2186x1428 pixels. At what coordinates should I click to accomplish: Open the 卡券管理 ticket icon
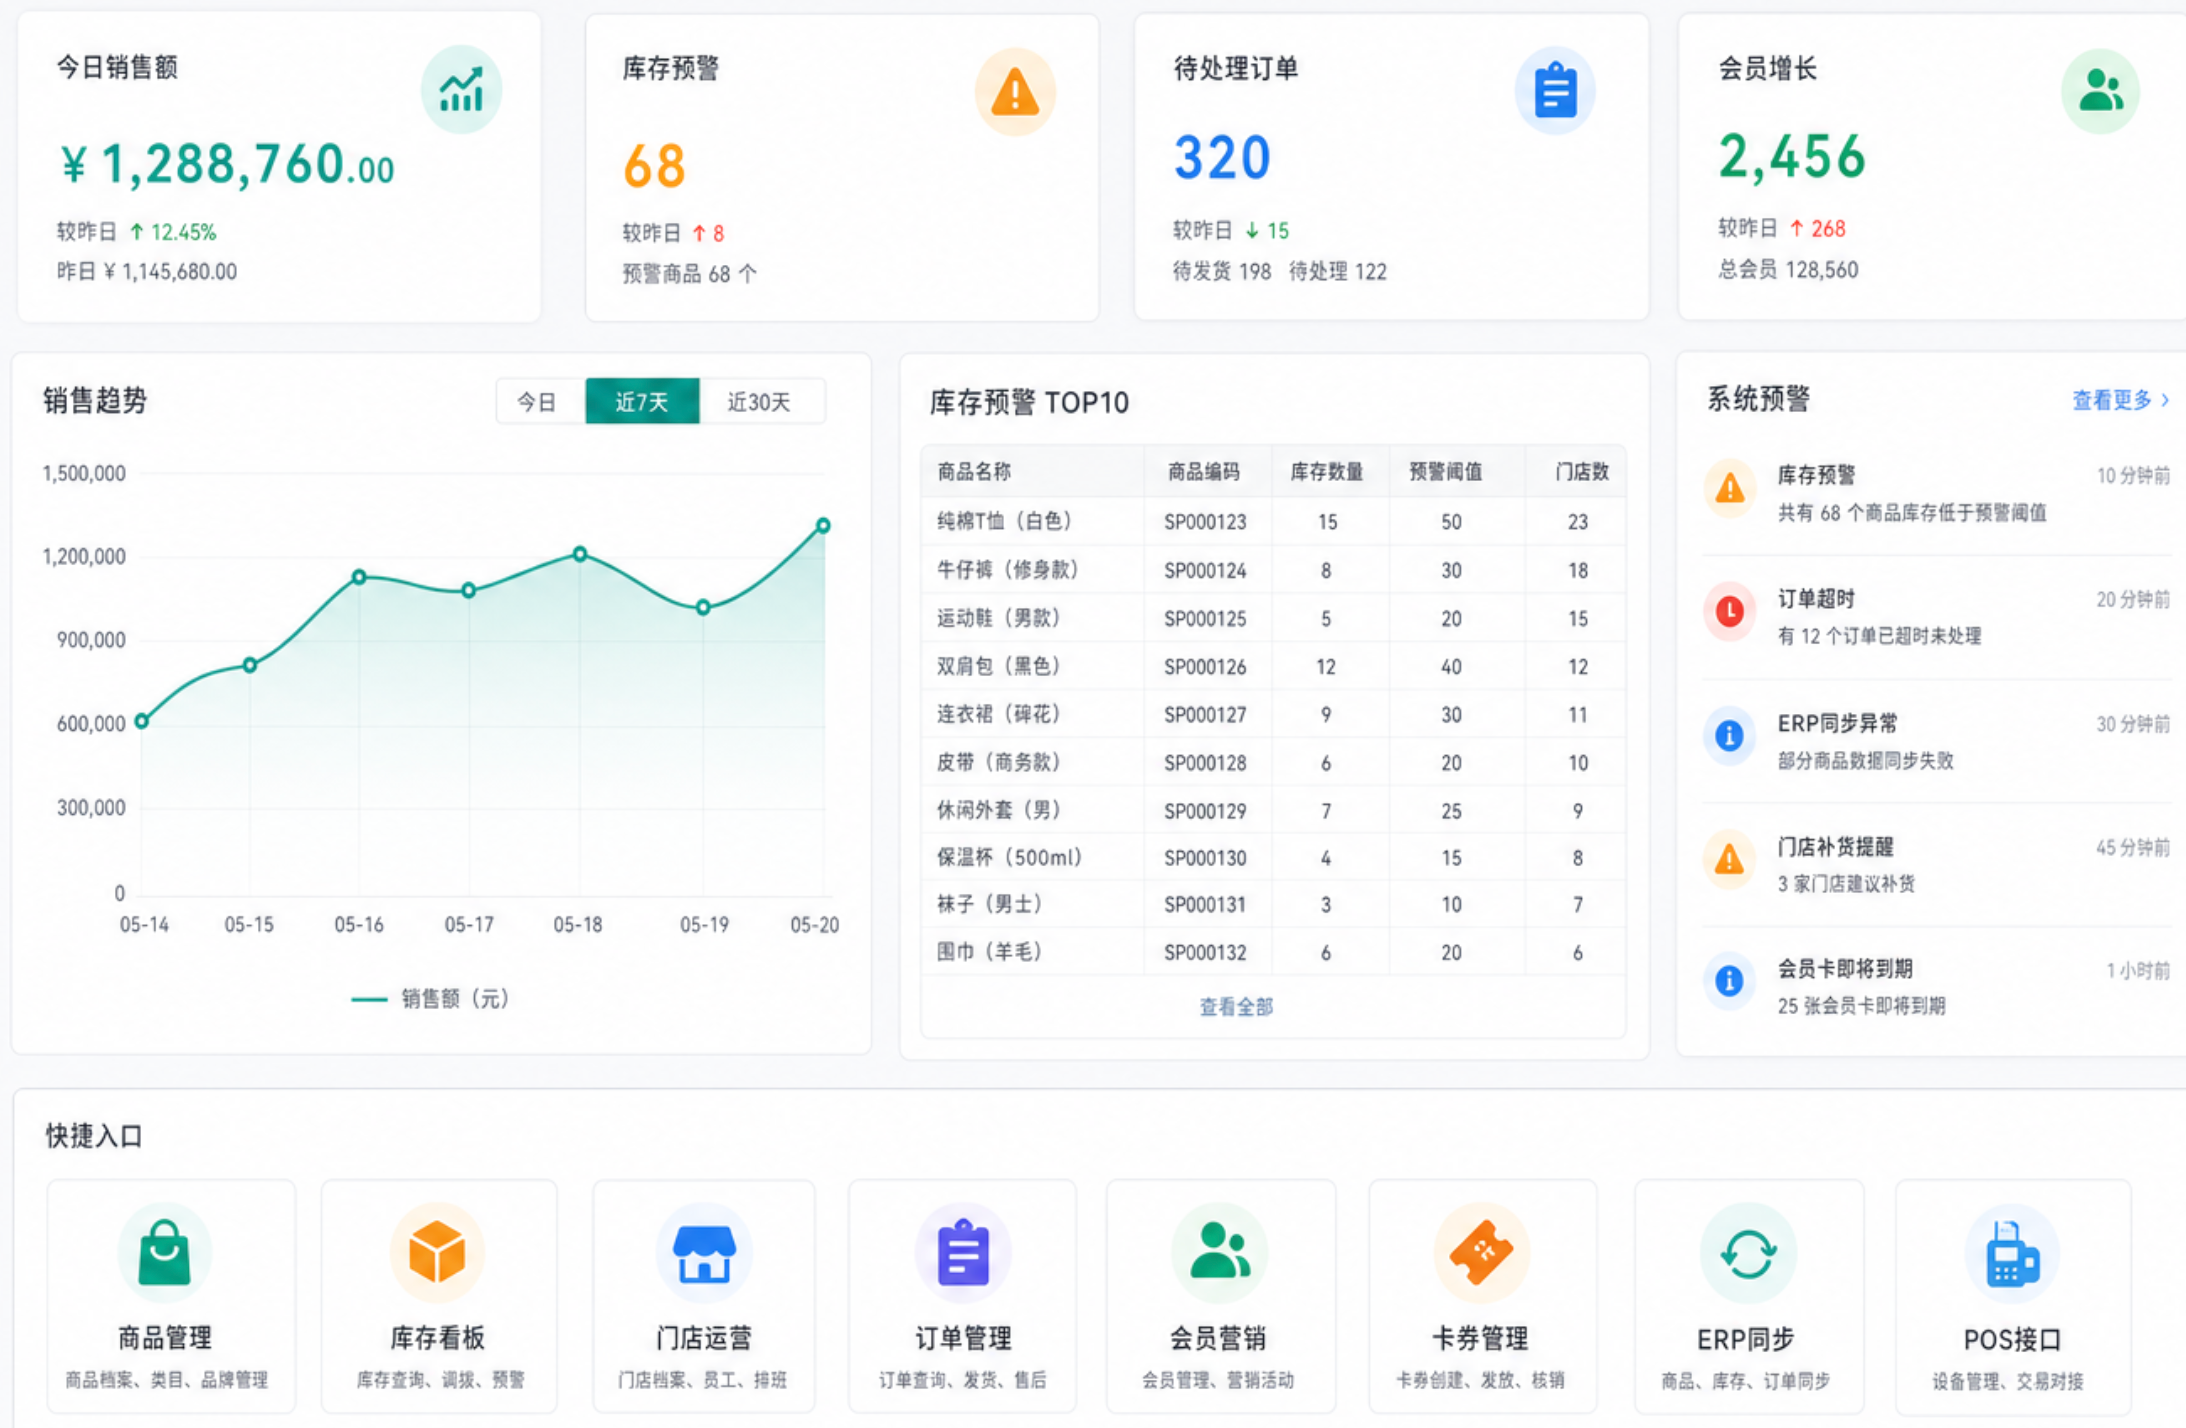[1481, 1252]
